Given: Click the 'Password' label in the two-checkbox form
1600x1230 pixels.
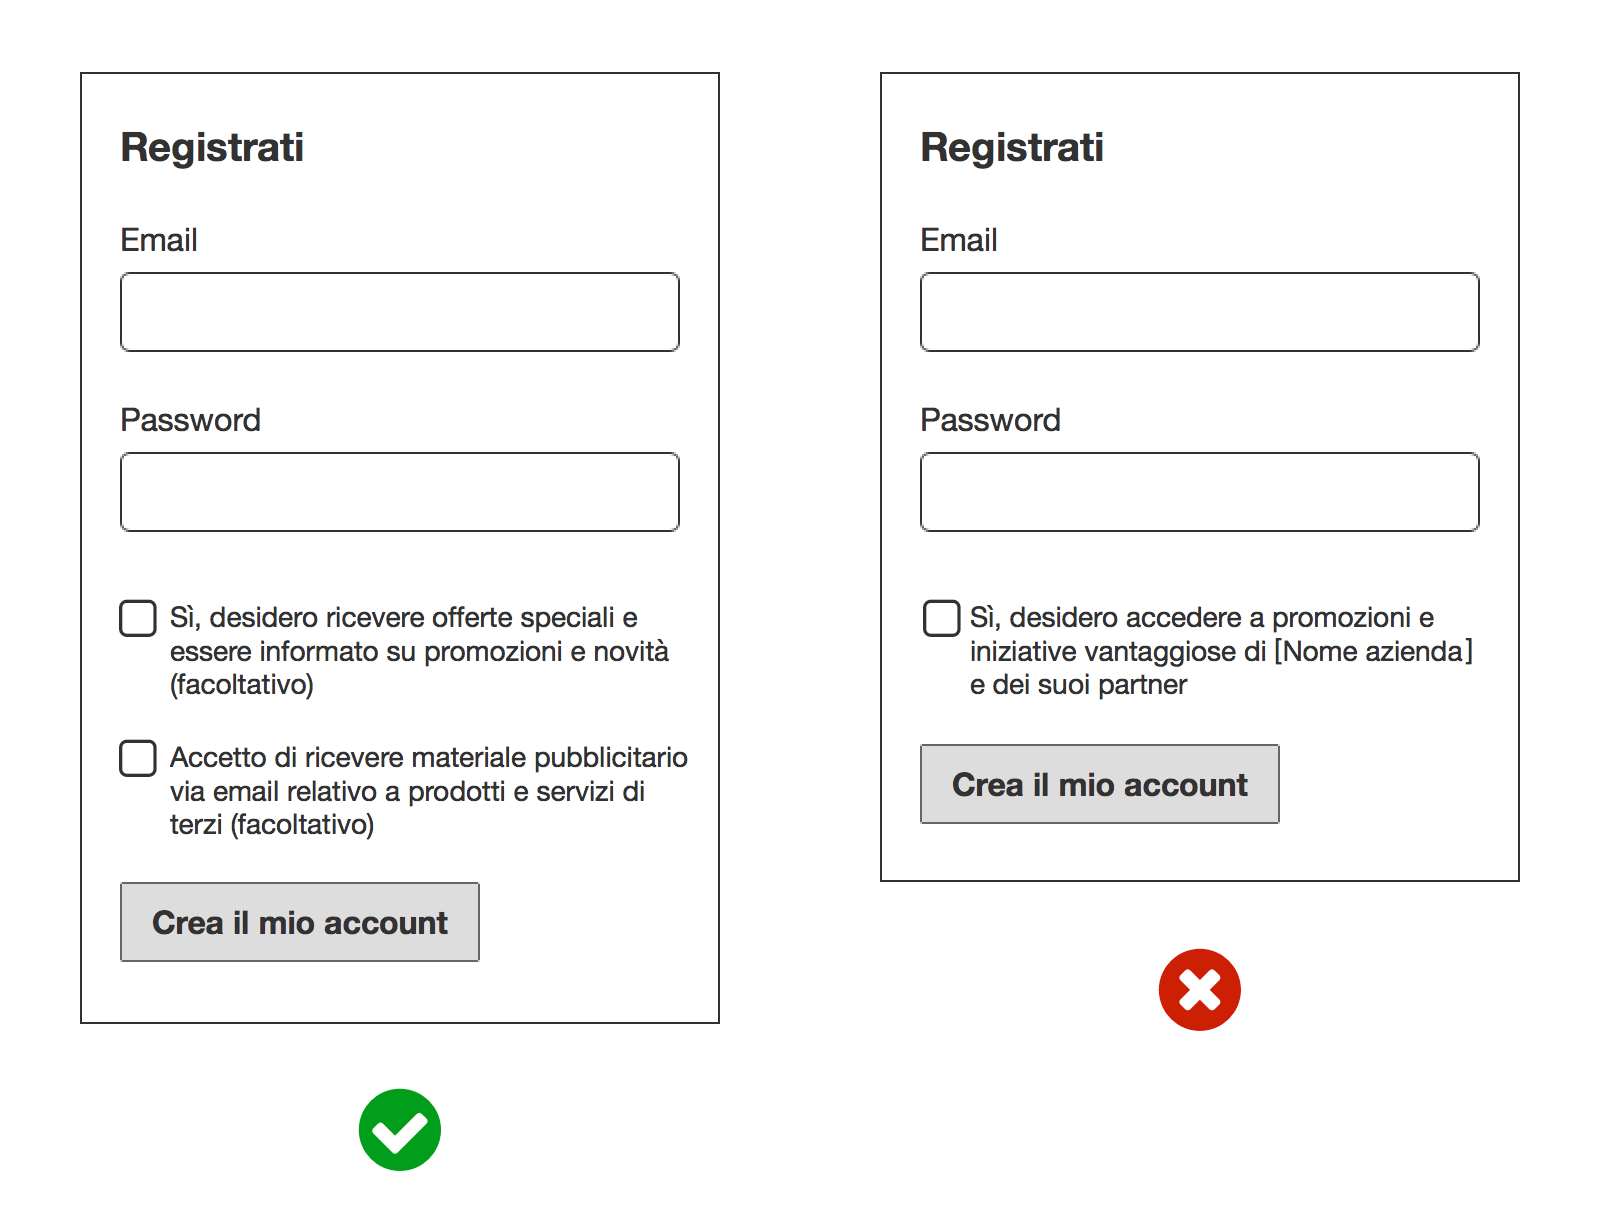Looking at the screenshot, I should [x=190, y=420].
